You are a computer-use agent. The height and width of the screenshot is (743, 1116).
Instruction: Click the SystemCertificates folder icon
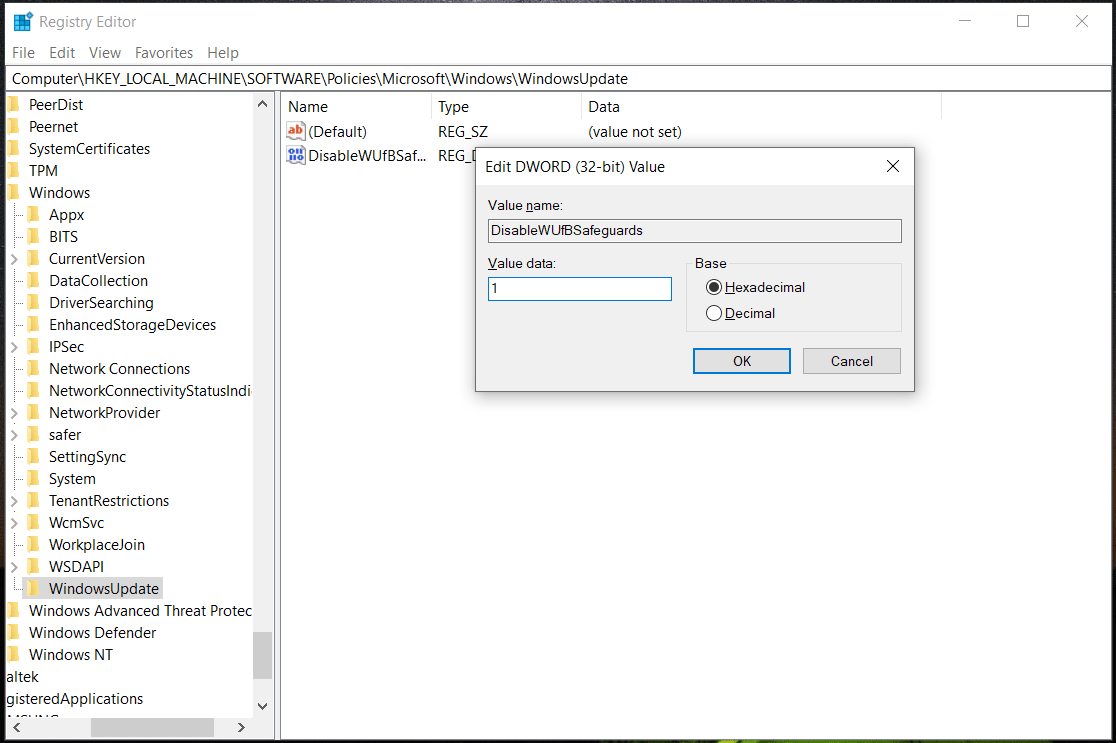[13, 149]
